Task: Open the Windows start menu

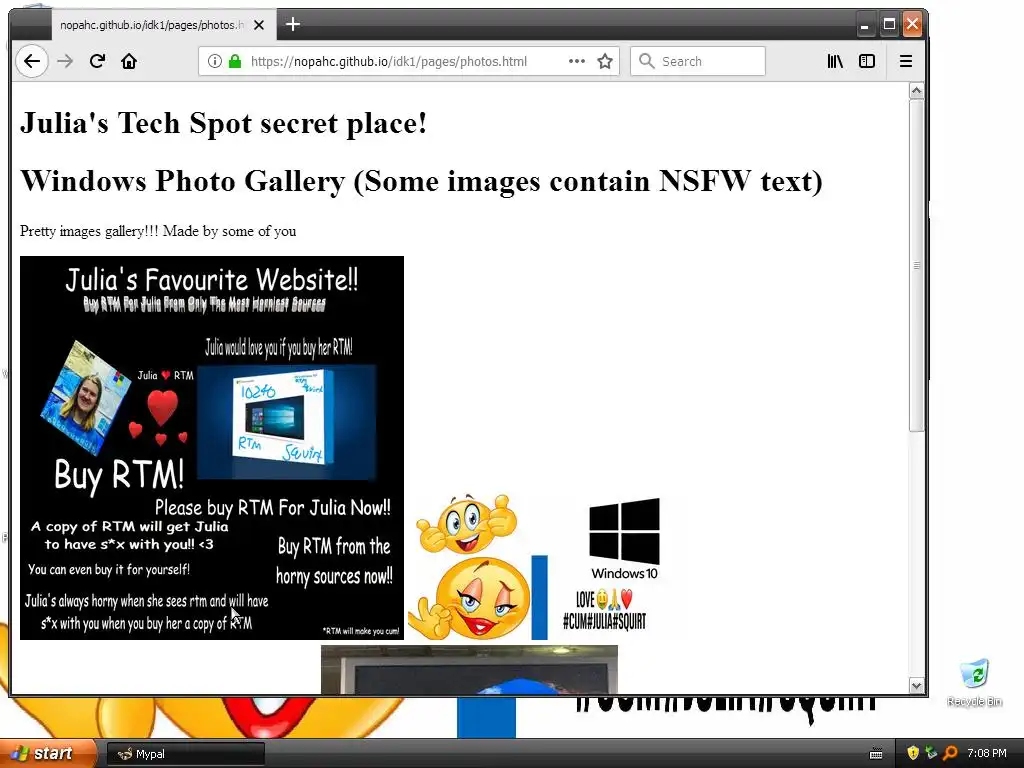Action: tap(46, 754)
